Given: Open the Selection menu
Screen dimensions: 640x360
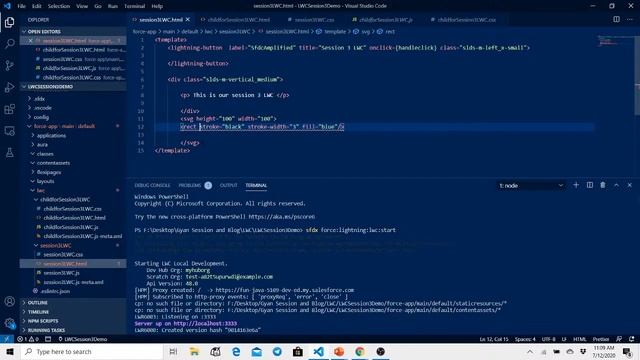Looking at the screenshot, I should [59, 6].
